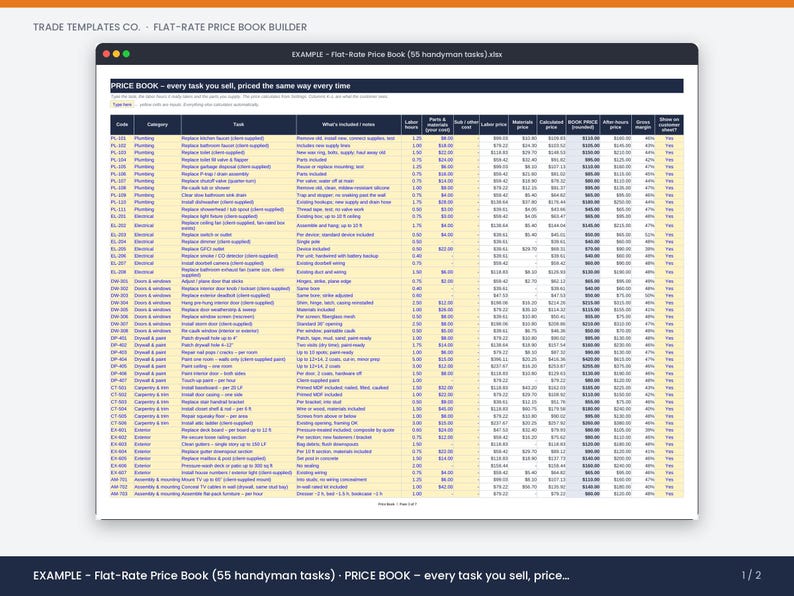Image resolution: width=794 pixels, height=596 pixels.
Task: Select 'Replace toilet fill valve & flapper' cell
Action: tap(239, 160)
